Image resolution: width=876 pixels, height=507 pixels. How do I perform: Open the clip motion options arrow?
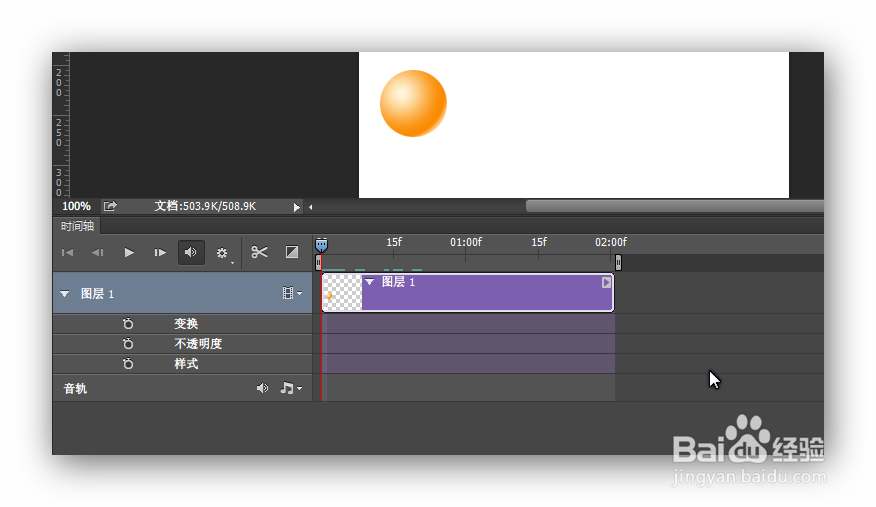tap(606, 283)
